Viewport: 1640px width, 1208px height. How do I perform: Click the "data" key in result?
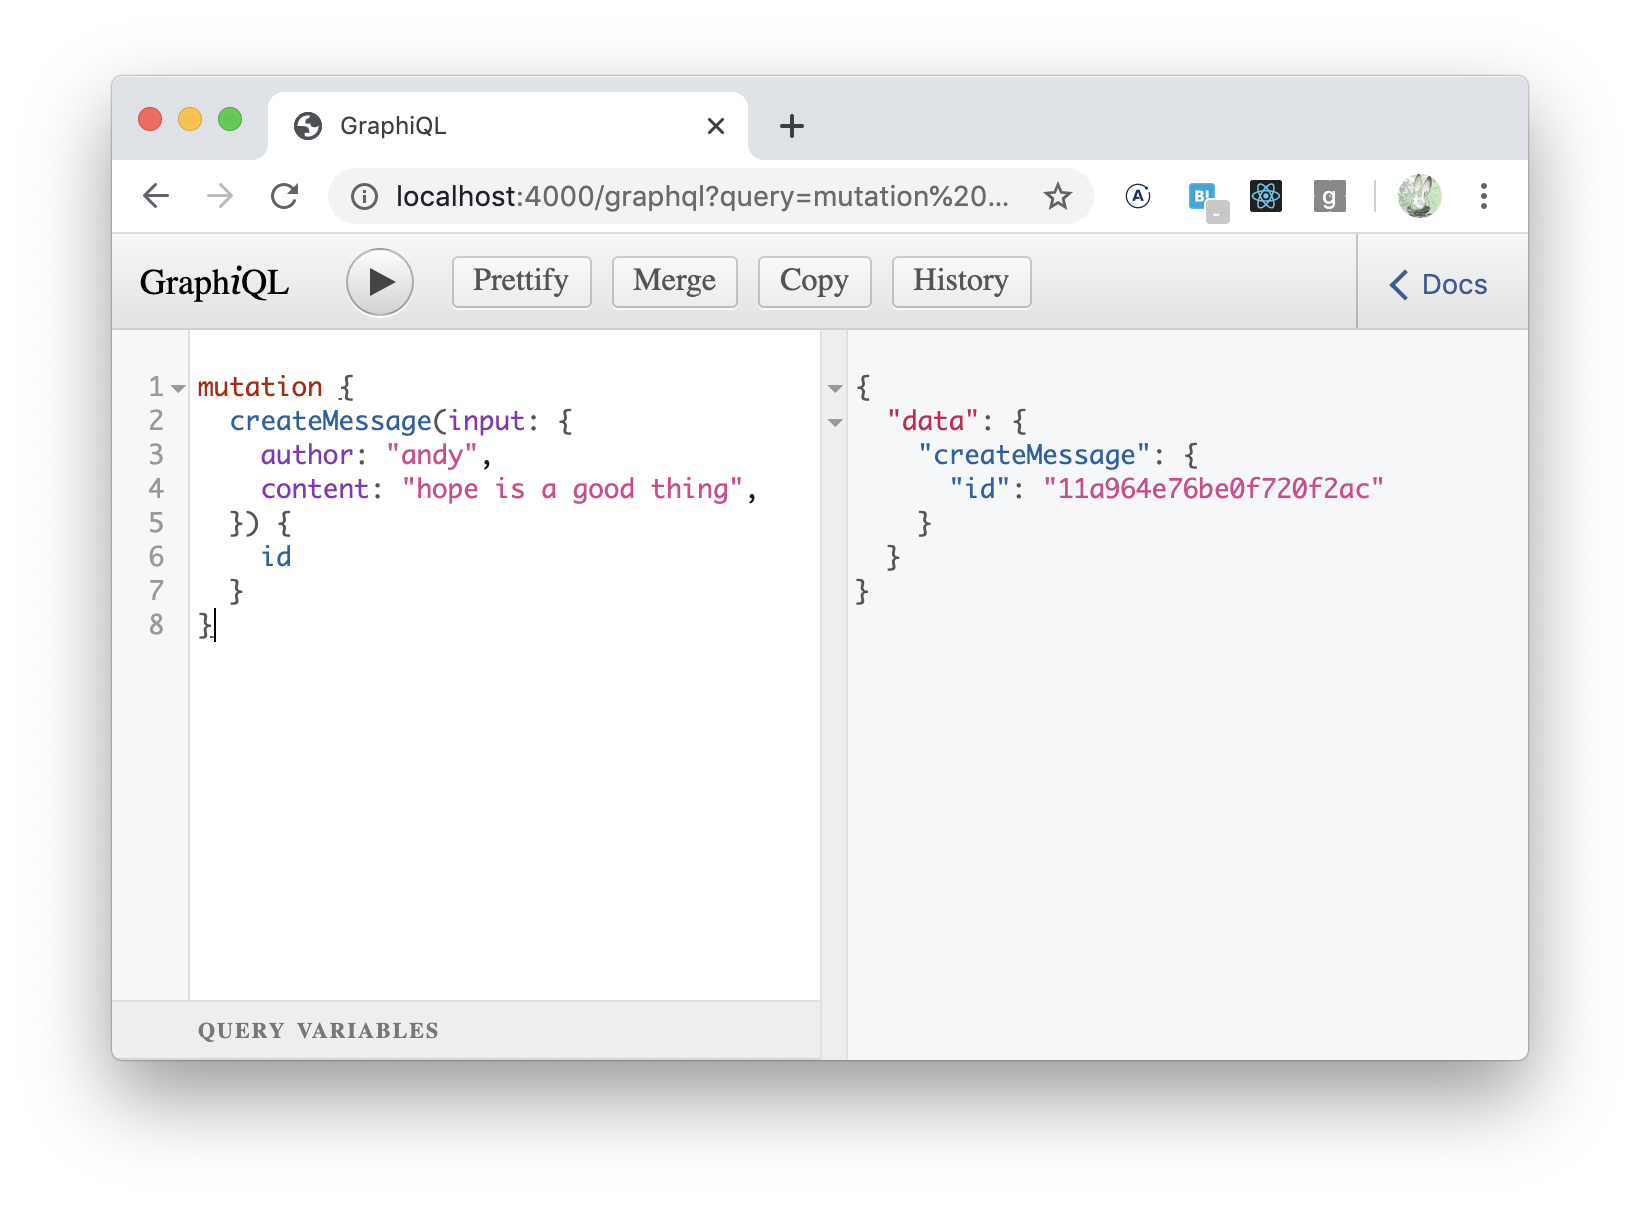point(932,421)
